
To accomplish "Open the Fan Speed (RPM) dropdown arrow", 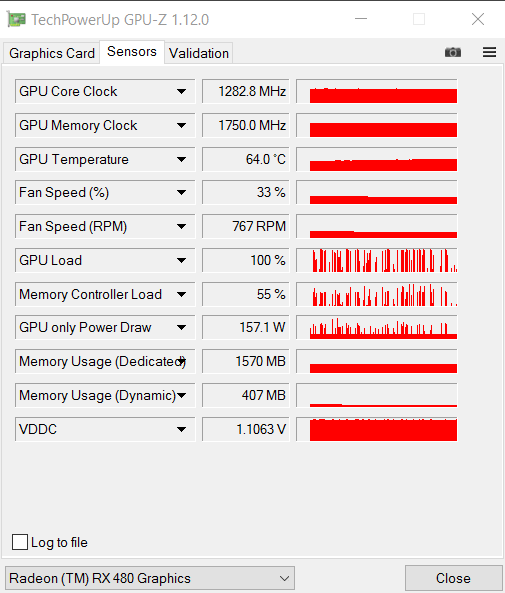I will pyautogui.click(x=182, y=227).
